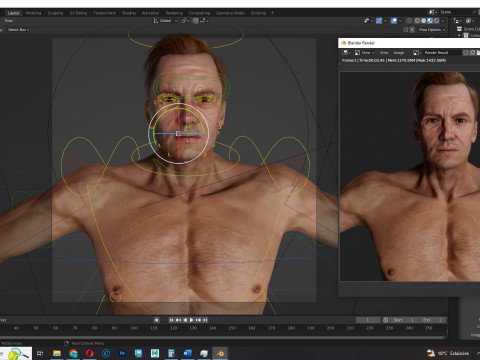Open the Global transform orientation dropdown
The height and width of the screenshot is (360, 480).
click(165, 21)
